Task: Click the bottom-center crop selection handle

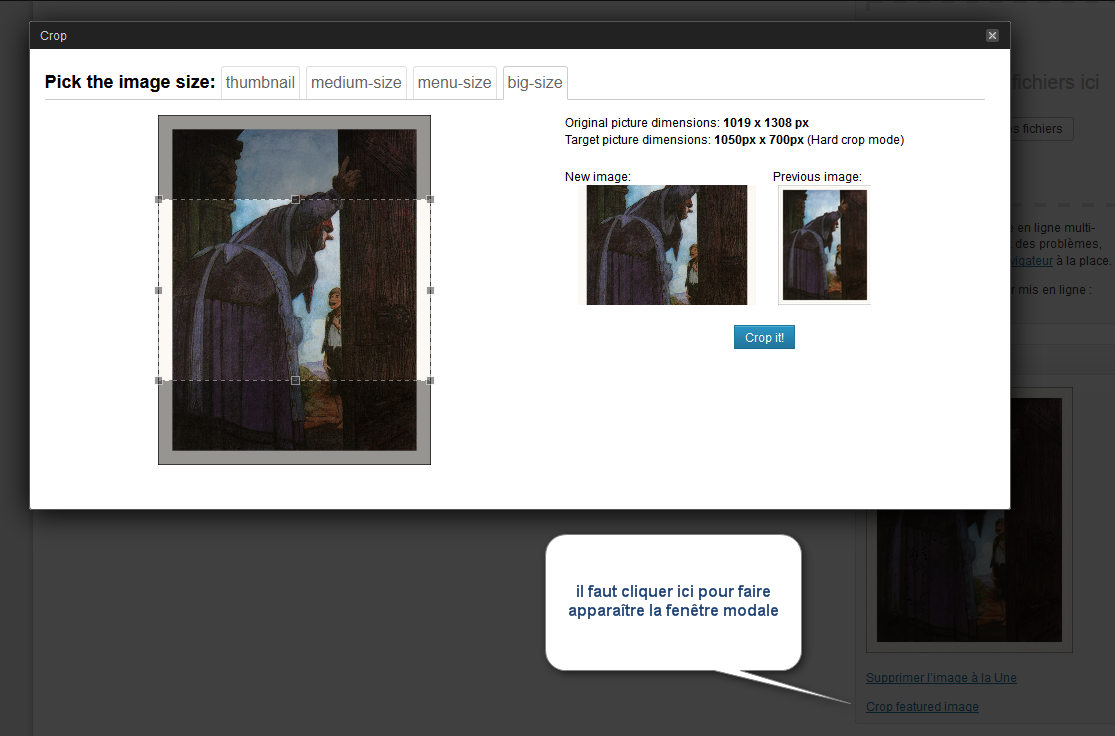Action: coord(295,380)
